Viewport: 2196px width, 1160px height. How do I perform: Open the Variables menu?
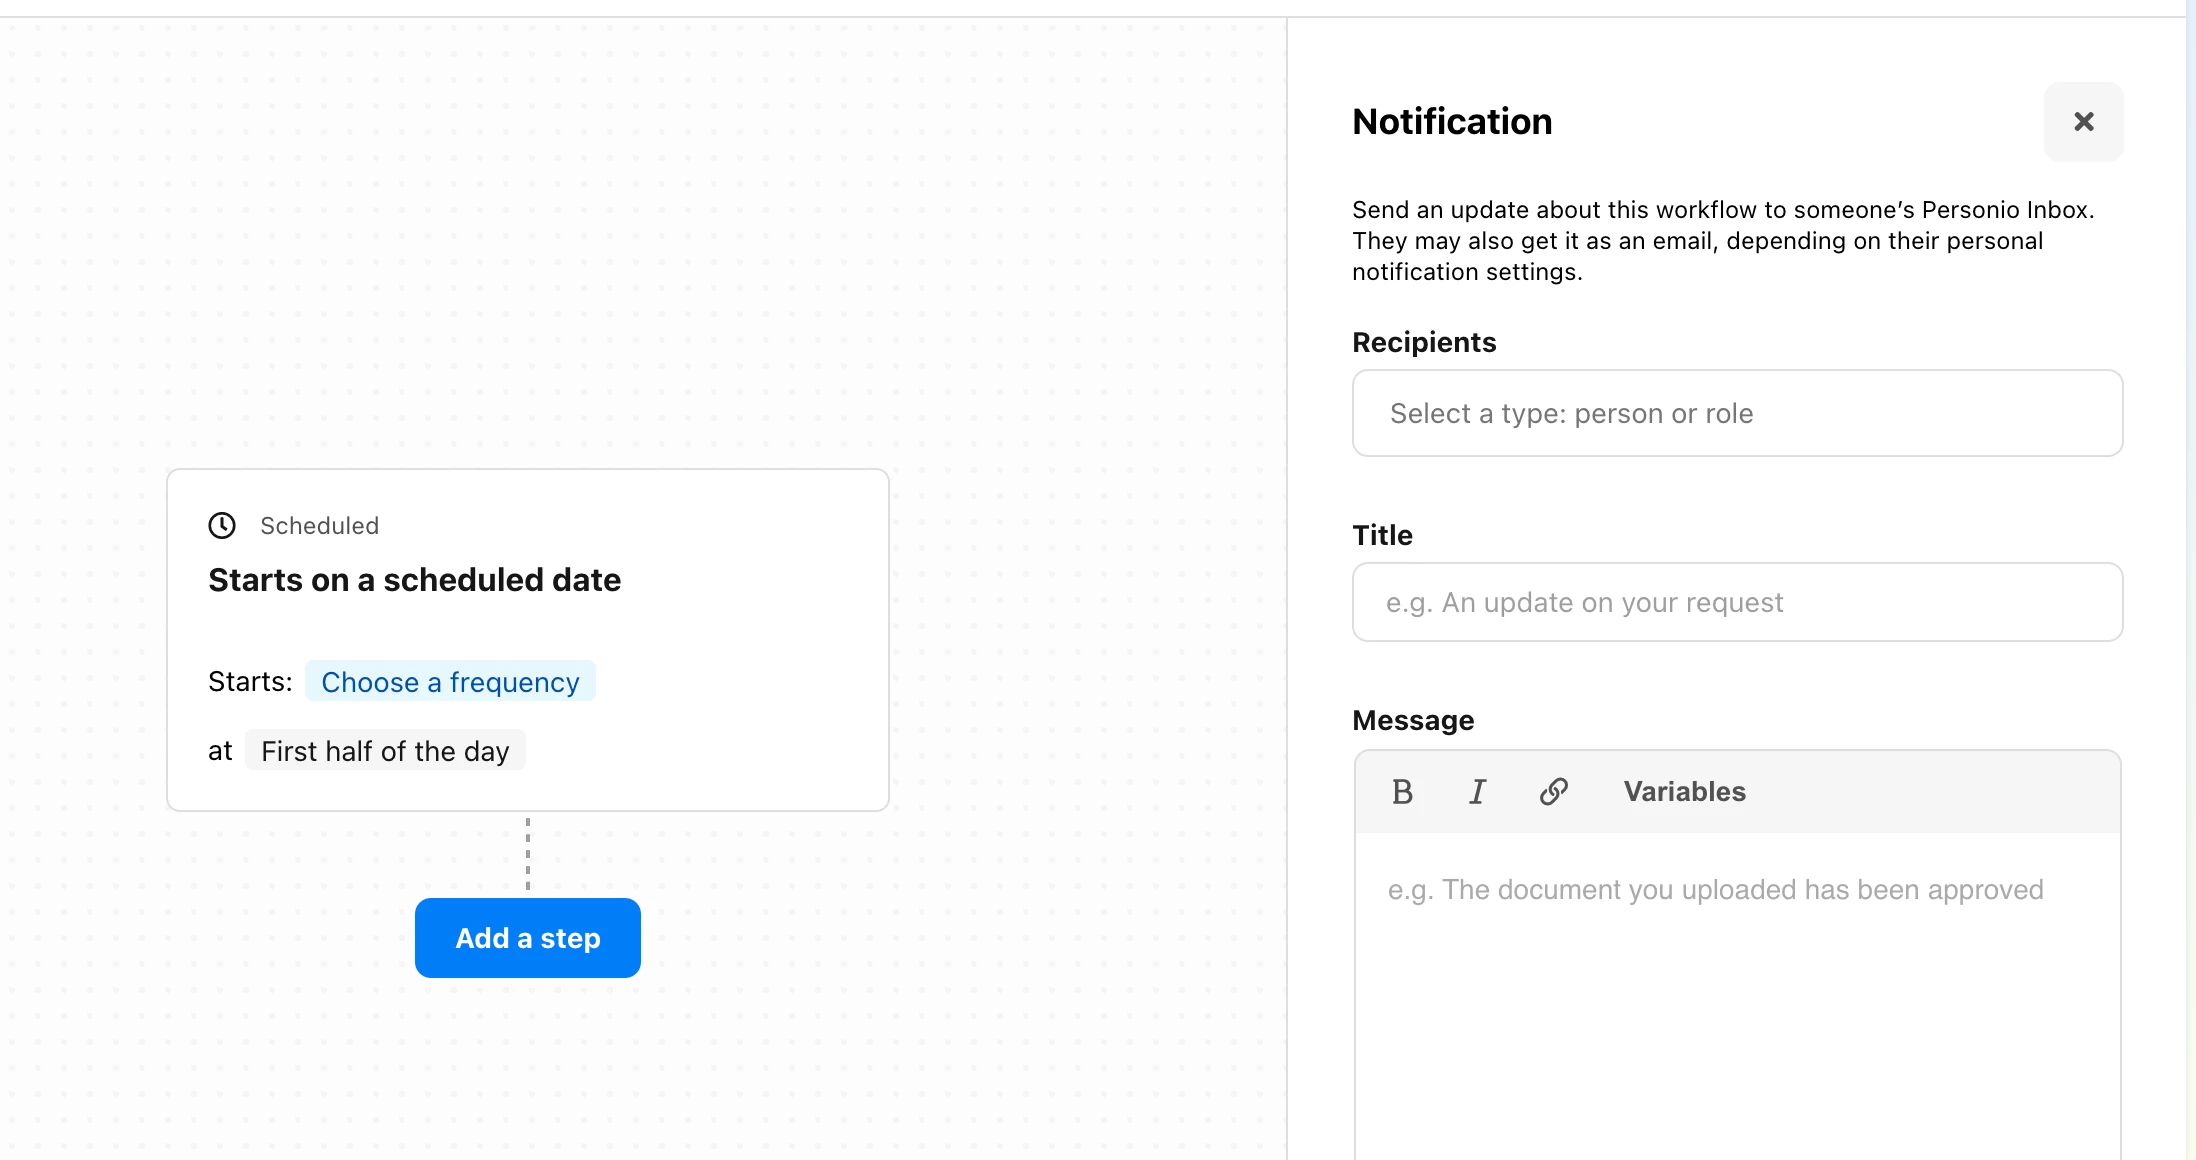point(1684,792)
